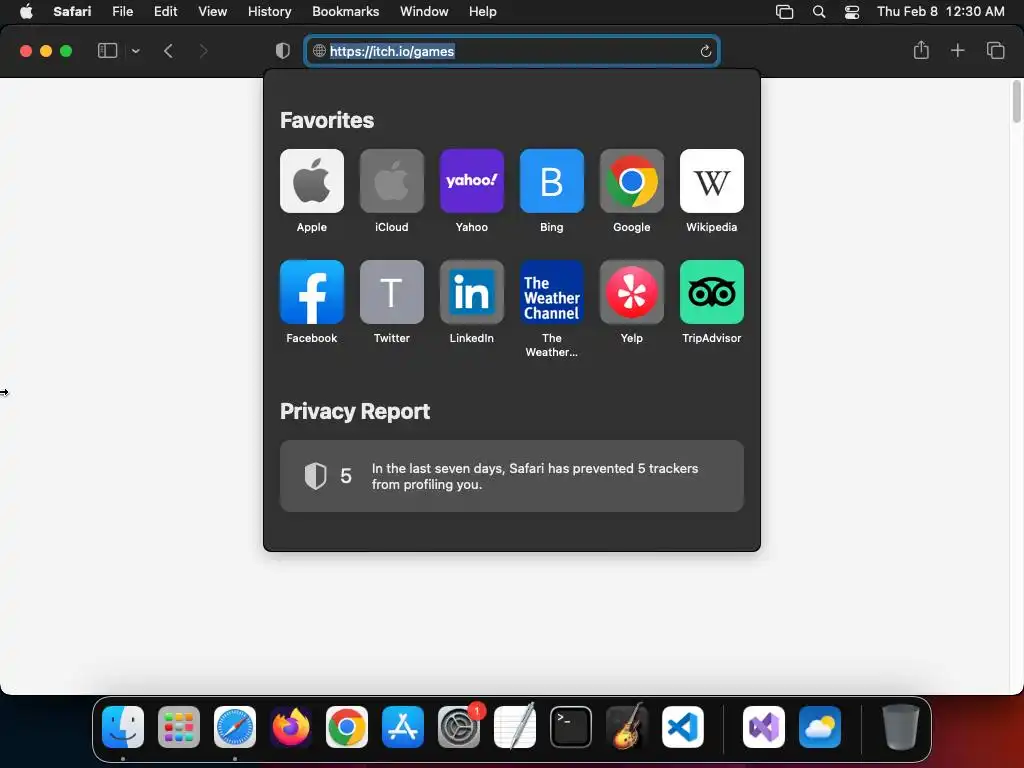Open the Wikipedia favorite

pos(711,181)
